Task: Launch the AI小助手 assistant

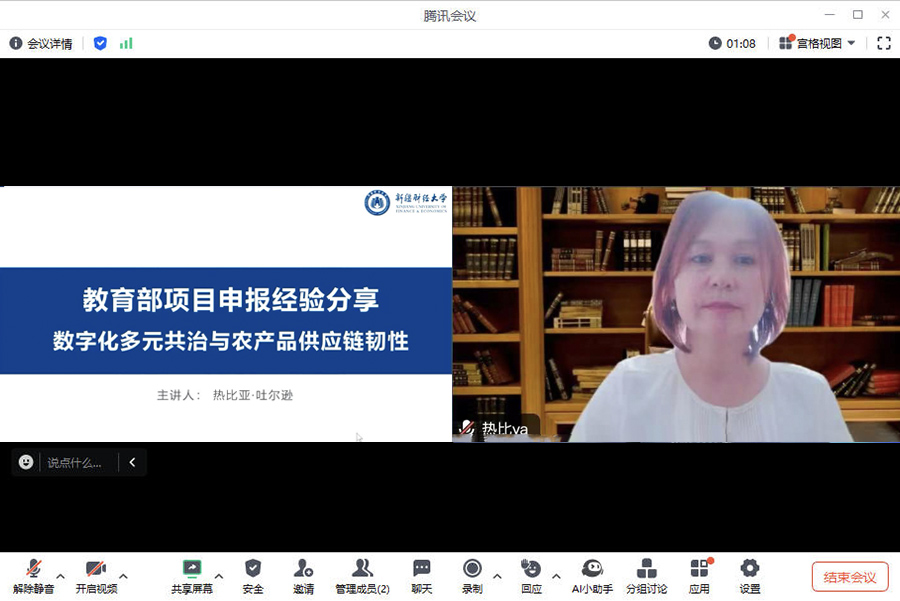Action: 592,575
